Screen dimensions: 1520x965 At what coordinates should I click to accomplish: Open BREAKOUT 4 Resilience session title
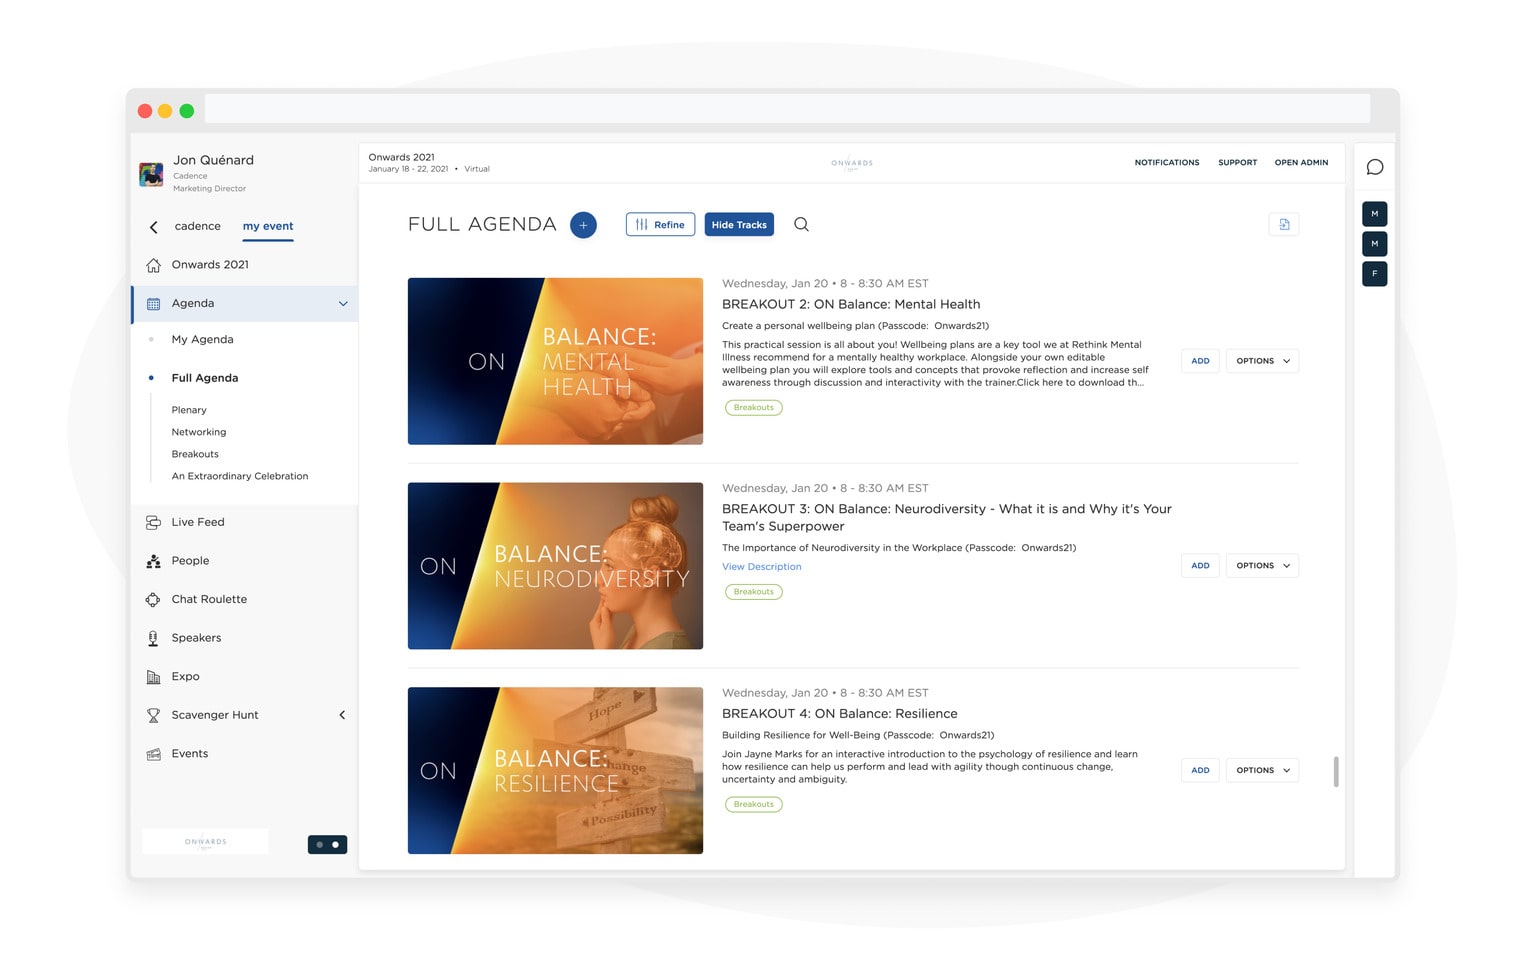coord(839,714)
